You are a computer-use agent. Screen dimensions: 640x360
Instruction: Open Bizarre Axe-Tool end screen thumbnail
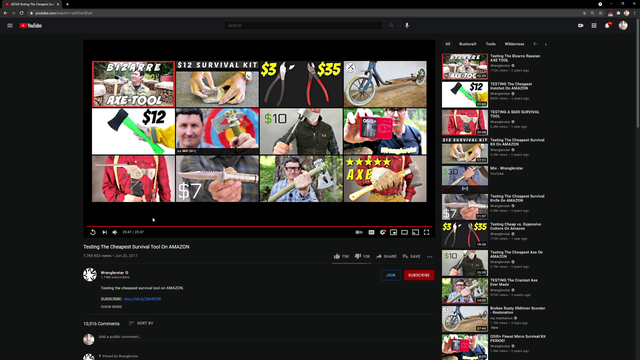tap(133, 84)
